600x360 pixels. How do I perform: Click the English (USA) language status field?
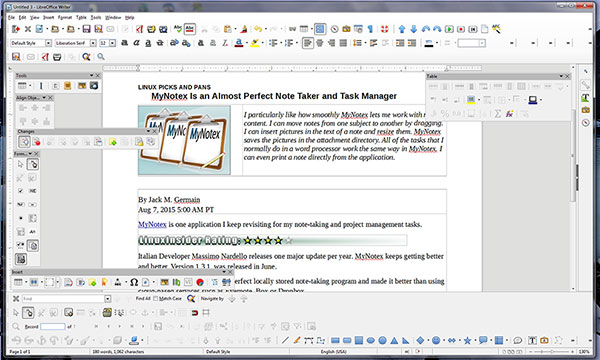334,352
